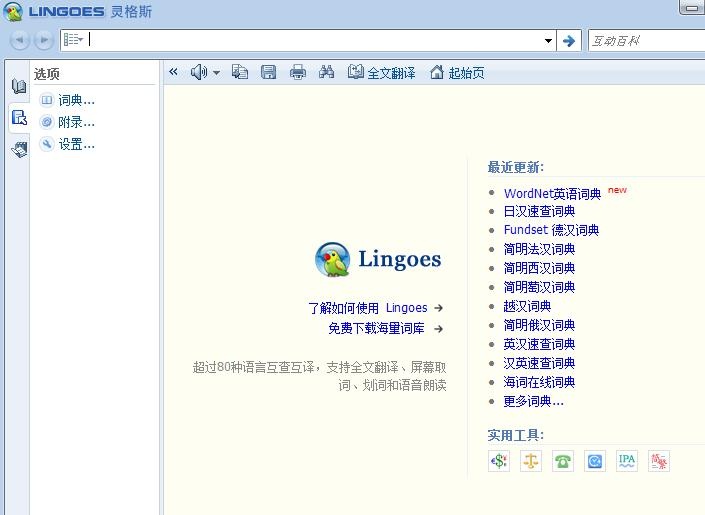Click the back navigation arrow

[x=19, y=40]
